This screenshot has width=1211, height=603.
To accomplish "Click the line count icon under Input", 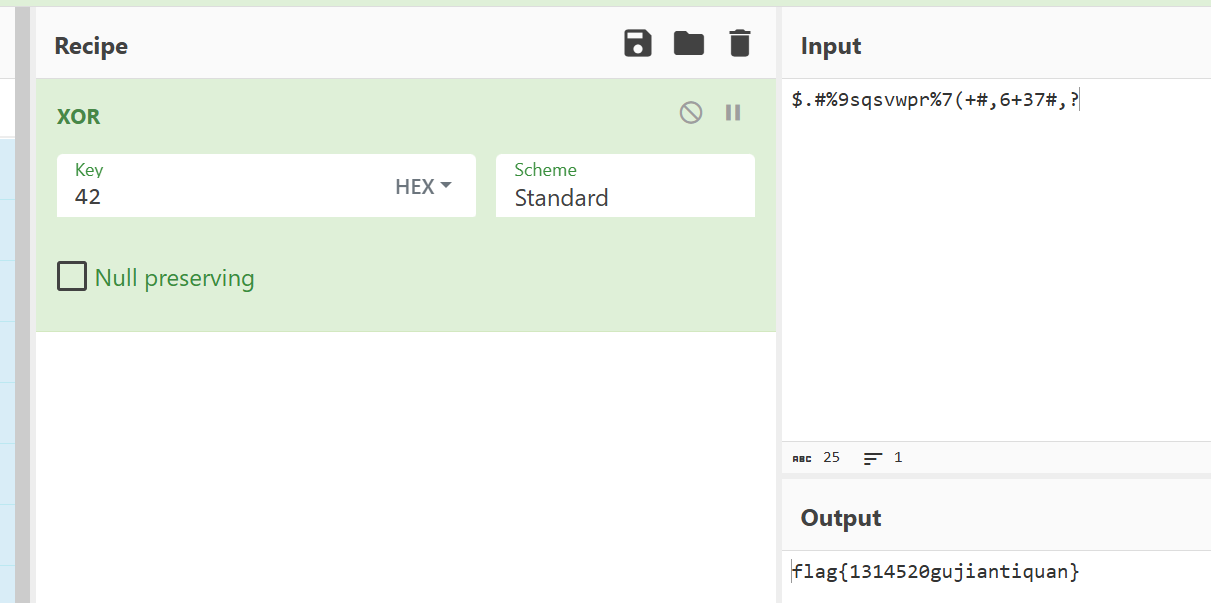I will point(873,458).
